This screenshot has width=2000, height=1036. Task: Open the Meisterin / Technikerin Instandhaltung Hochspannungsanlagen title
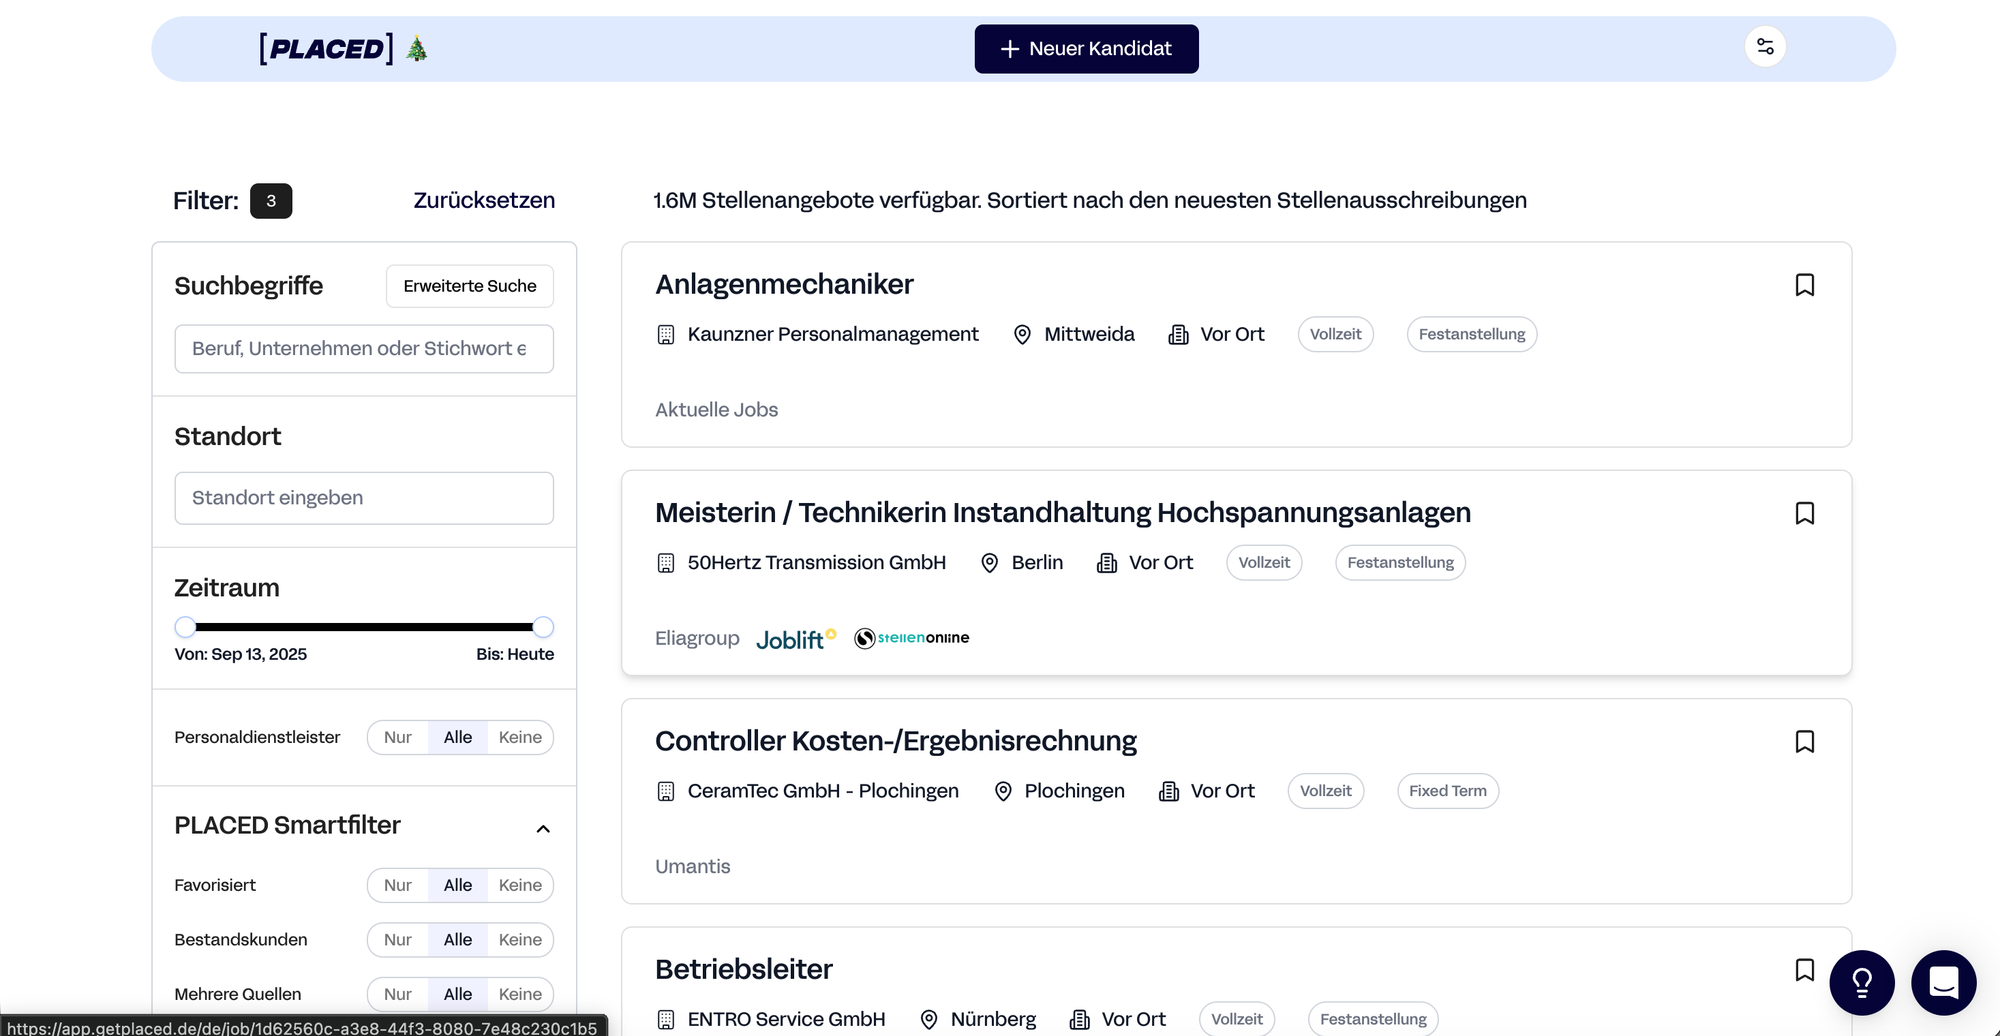1063,513
